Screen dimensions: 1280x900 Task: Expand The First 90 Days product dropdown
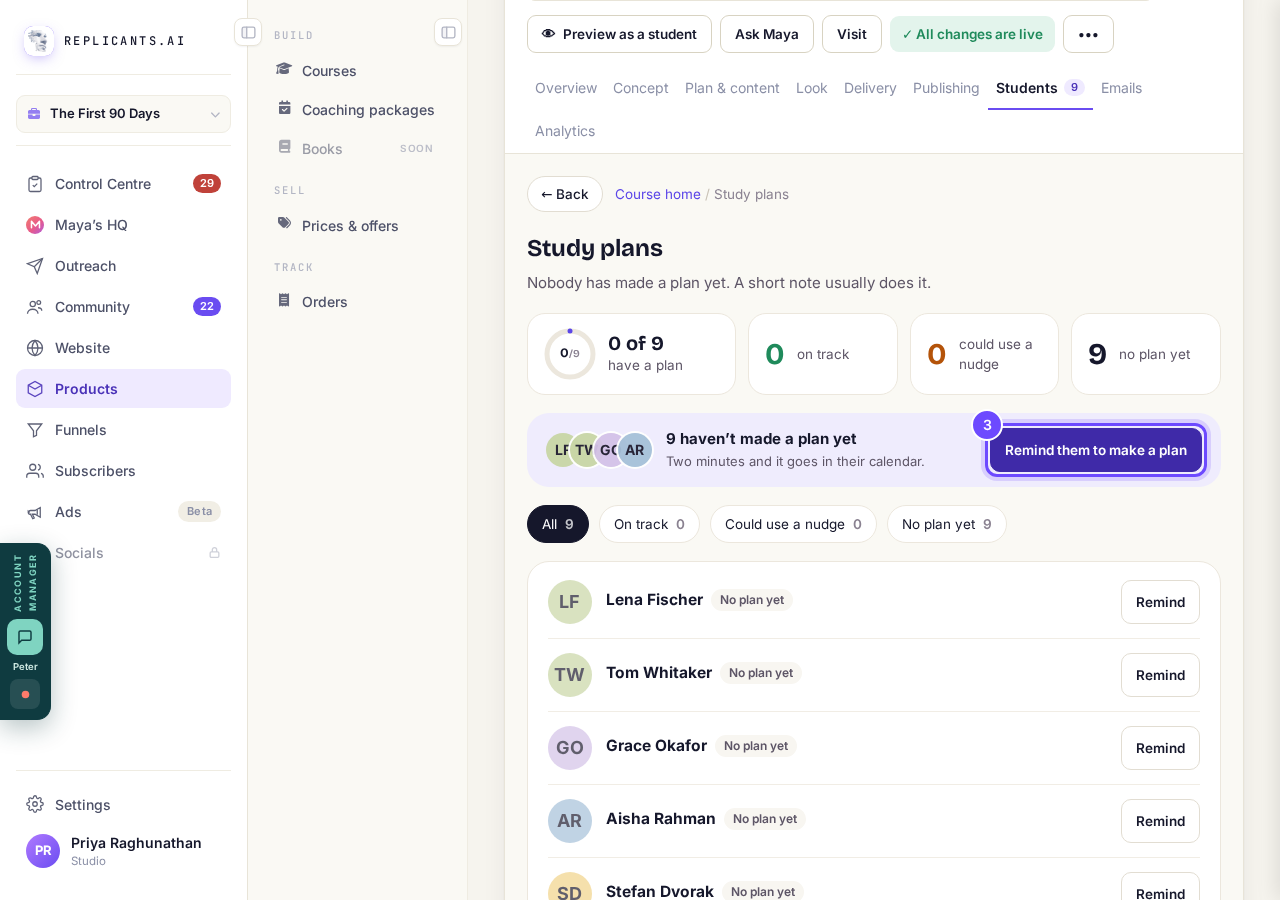tap(123, 114)
